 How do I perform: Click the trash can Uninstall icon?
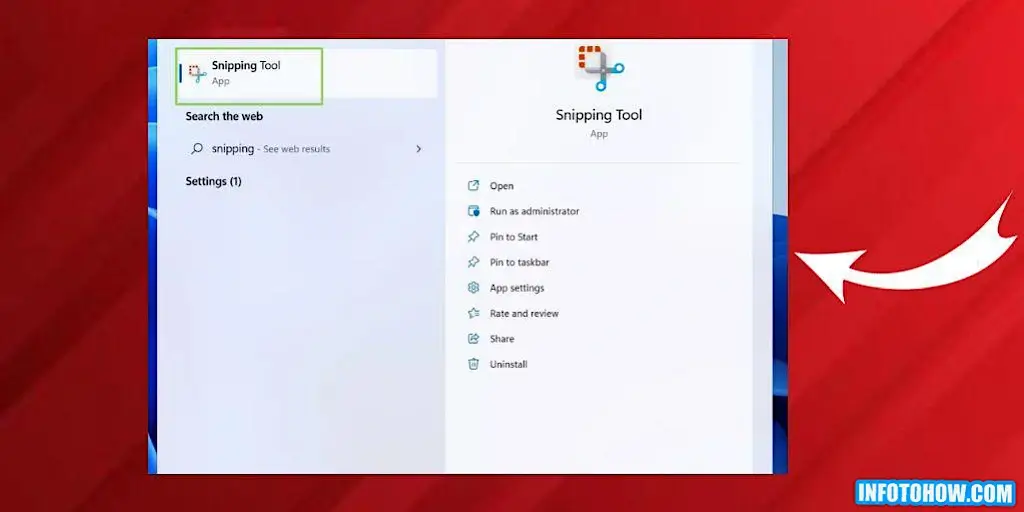point(473,364)
